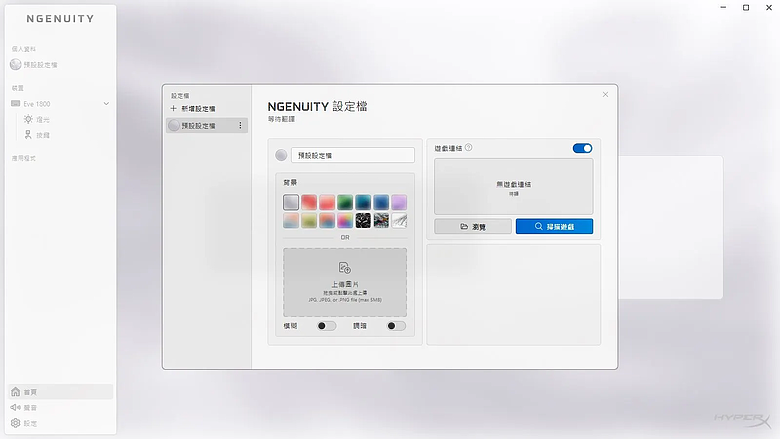Select the default profile row in dialog list
This screenshot has width=780, height=439.
click(x=207, y=125)
